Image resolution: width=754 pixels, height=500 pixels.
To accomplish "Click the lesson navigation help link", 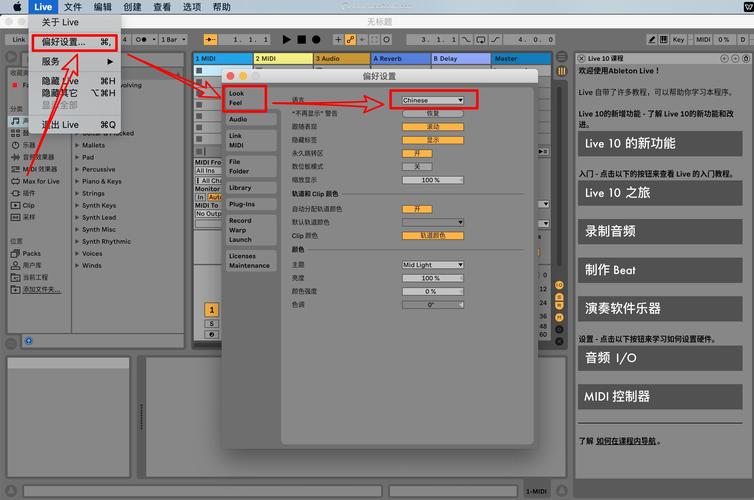I will [626, 441].
